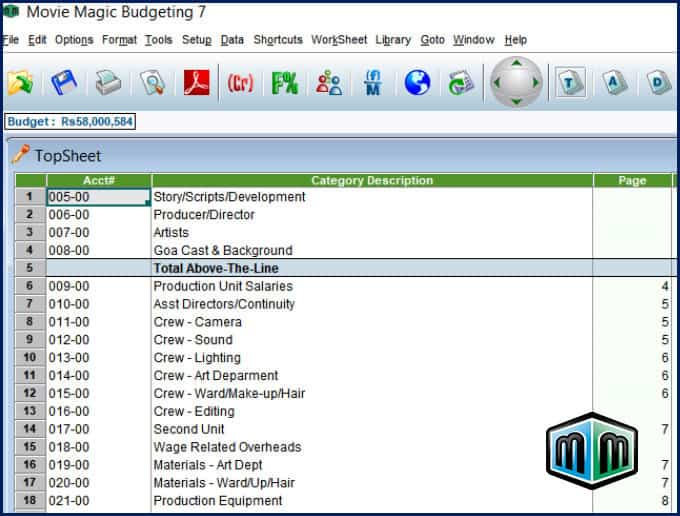This screenshot has width=680, height=516.
Task: Click the TopSheet pin icon
Action: (20, 154)
